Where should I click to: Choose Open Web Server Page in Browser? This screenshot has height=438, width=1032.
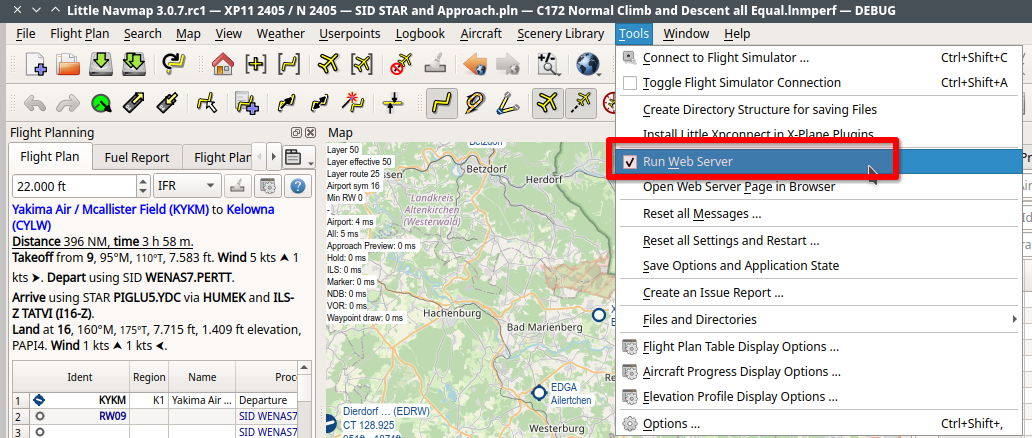pyautogui.click(x=817, y=187)
